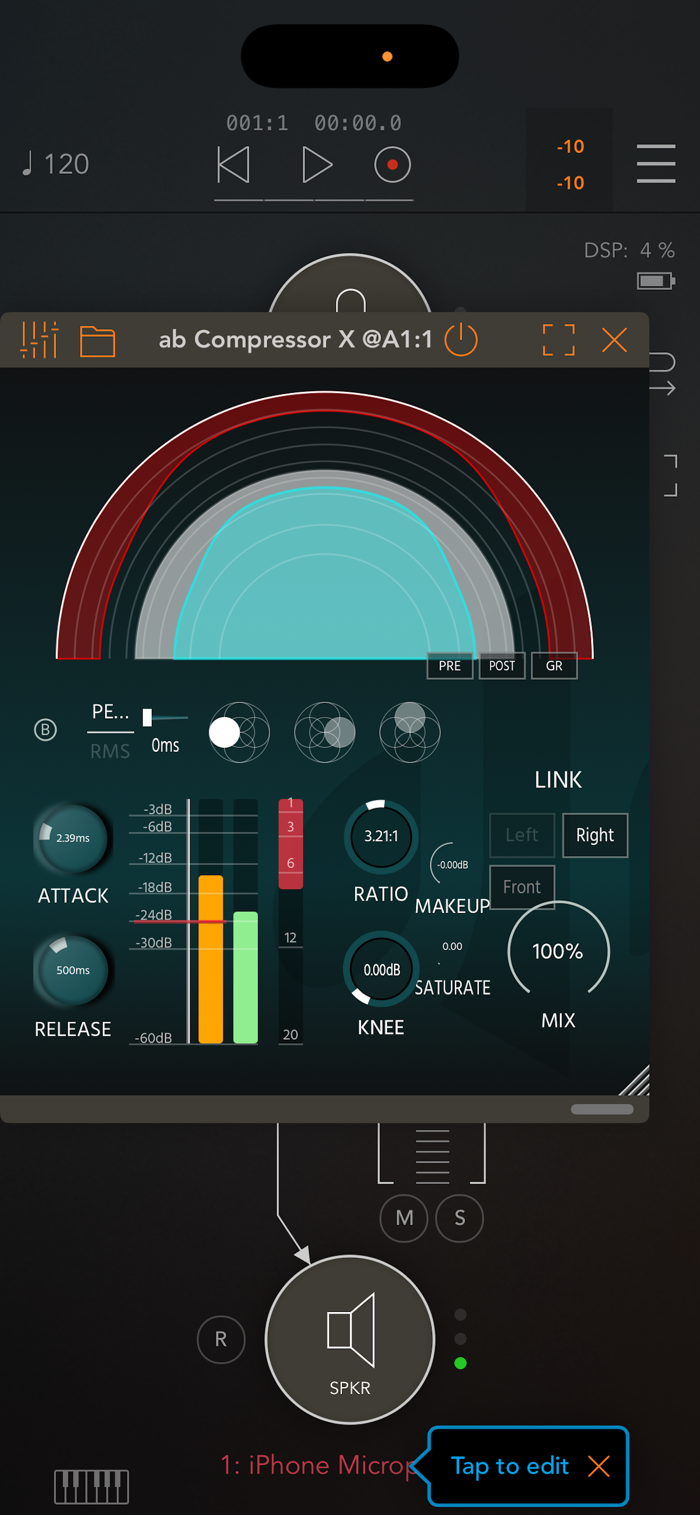Tap the SPKR speaker output node
The height and width of the screenshot is (1515, 700).
click(x=350, y=1340)
